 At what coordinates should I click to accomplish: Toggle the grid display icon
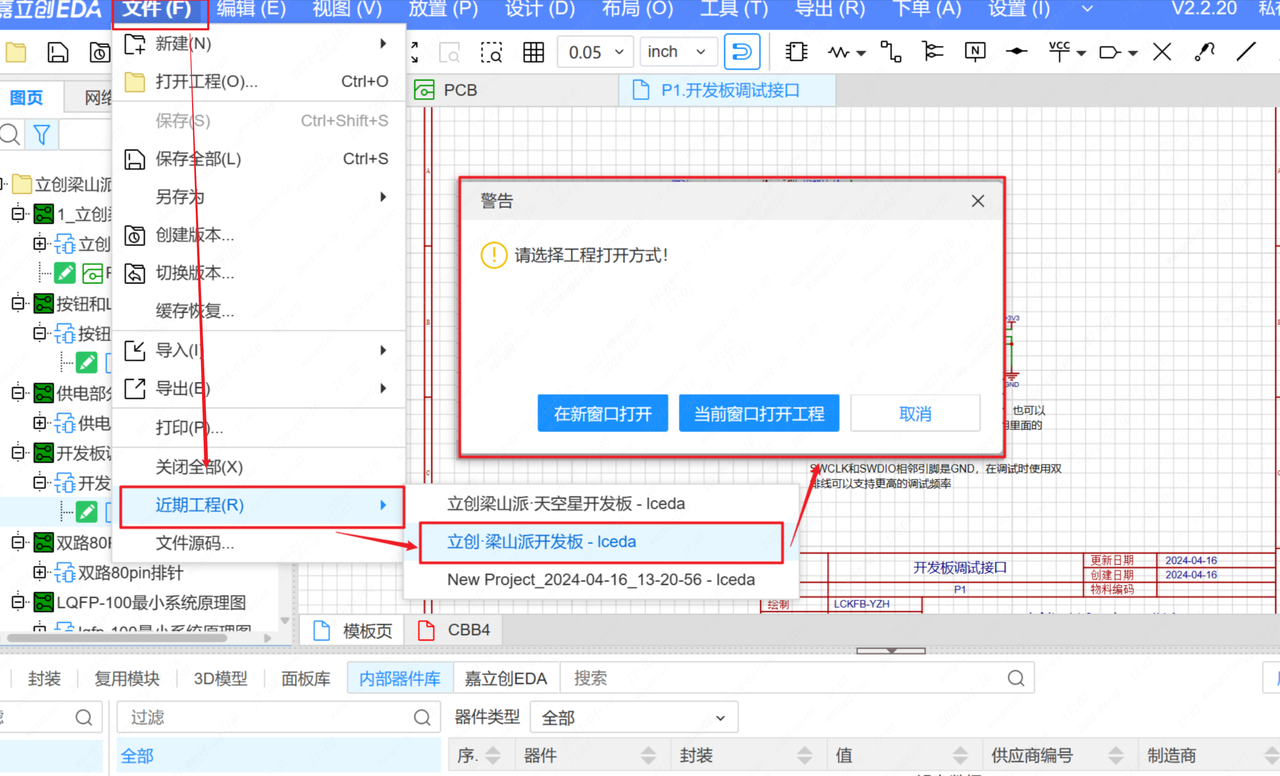coord(533,52)
